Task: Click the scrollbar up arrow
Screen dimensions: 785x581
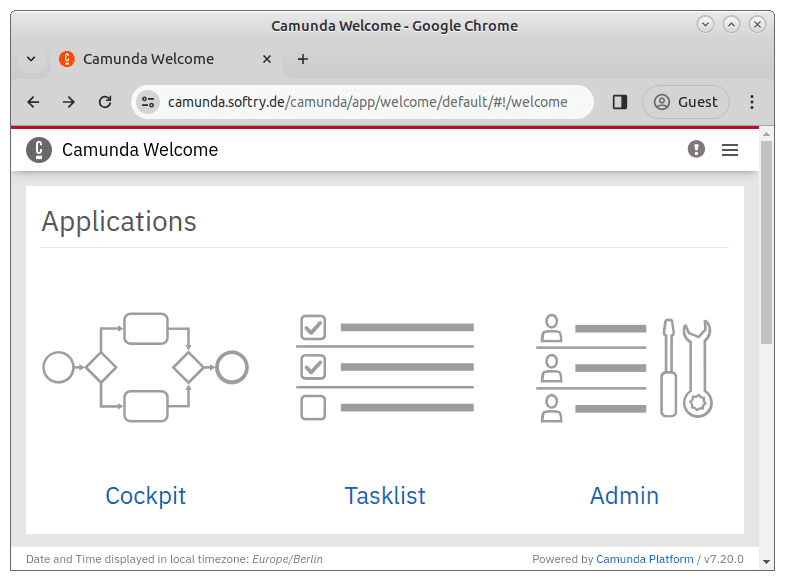Action: click(766, 134)
